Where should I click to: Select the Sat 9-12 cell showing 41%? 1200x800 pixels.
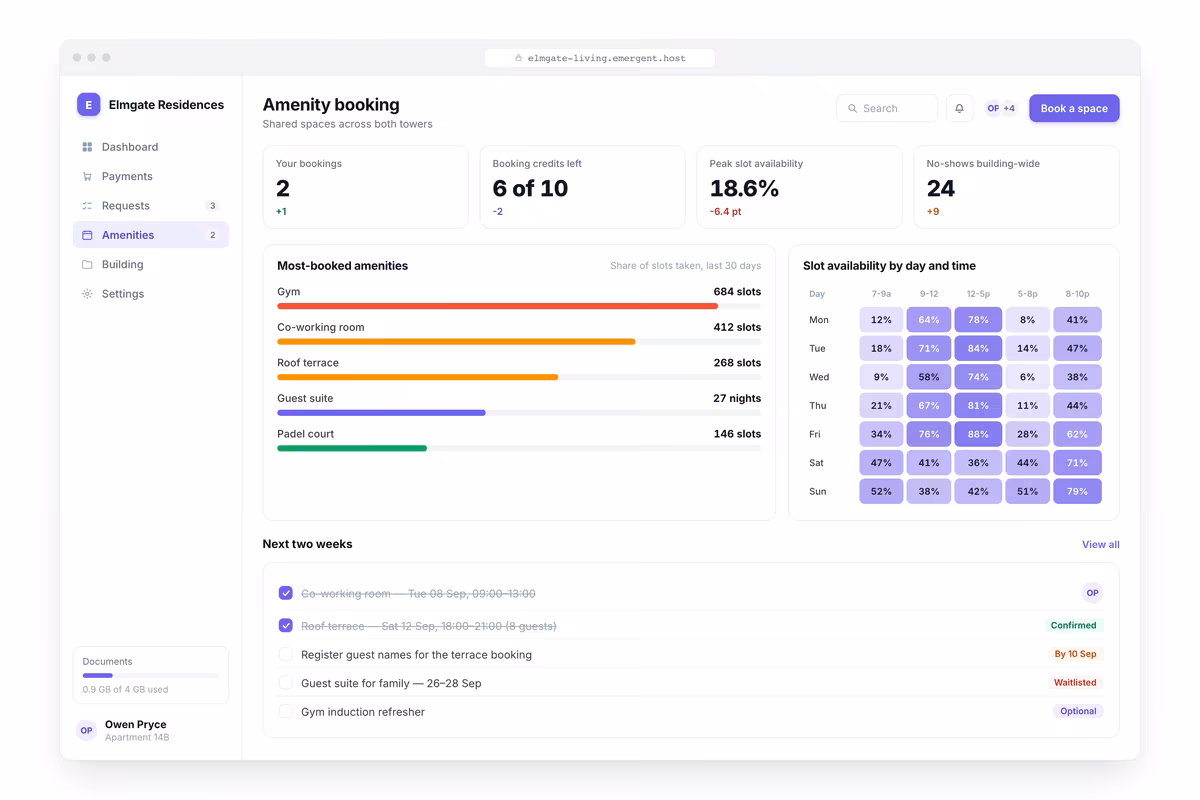pyautogui.click(x=929, y=463)
